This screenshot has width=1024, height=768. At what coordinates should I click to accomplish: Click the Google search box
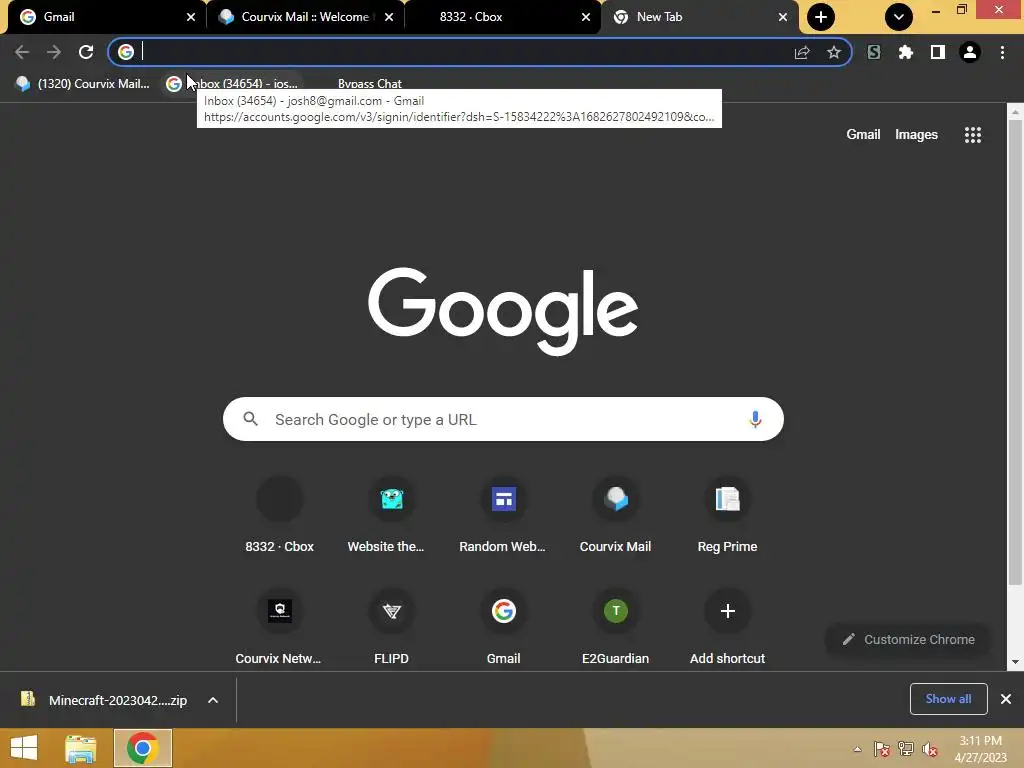pos(503,419)
